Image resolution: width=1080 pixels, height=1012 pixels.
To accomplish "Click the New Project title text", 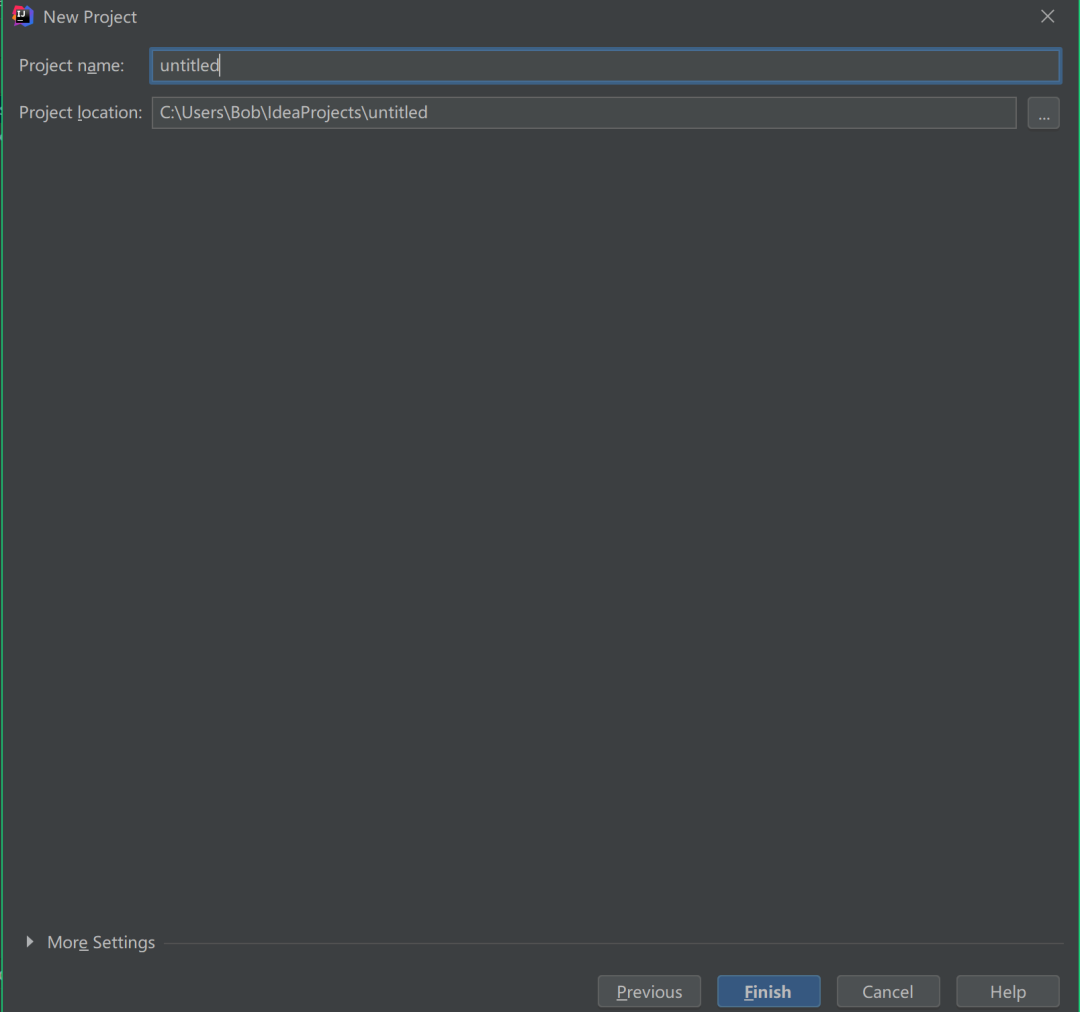I will tap(90, 17).
